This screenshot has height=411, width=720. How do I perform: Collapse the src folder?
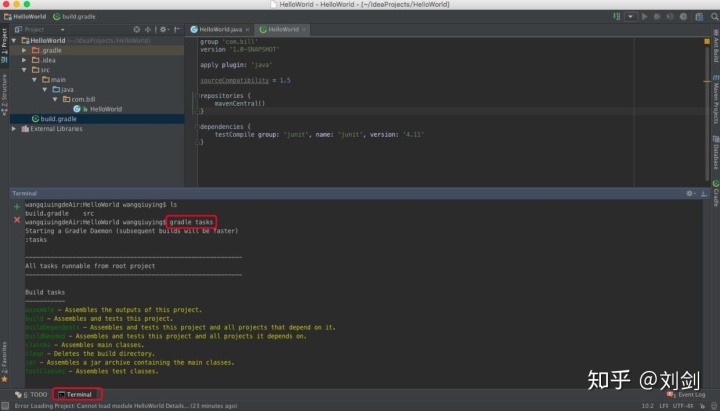(x=24, y=70)
